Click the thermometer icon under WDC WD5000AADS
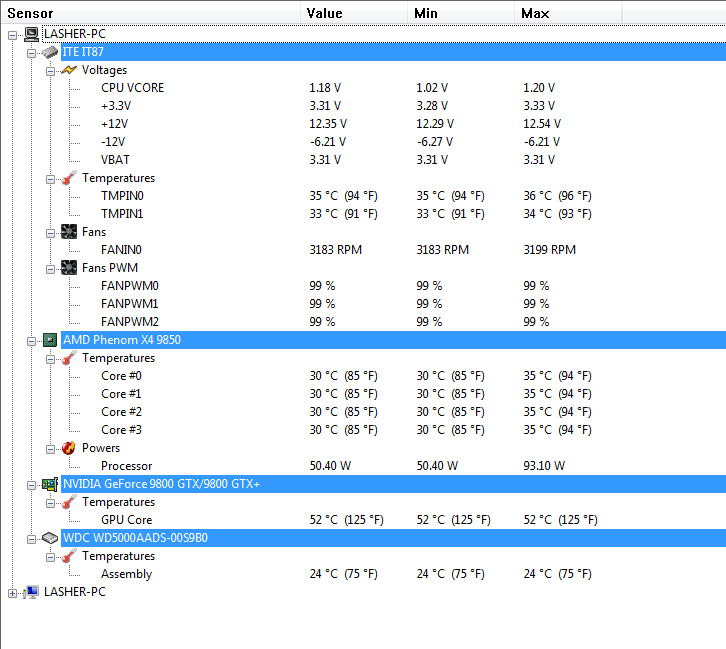726x649 pixels. (x=69, y=556)
